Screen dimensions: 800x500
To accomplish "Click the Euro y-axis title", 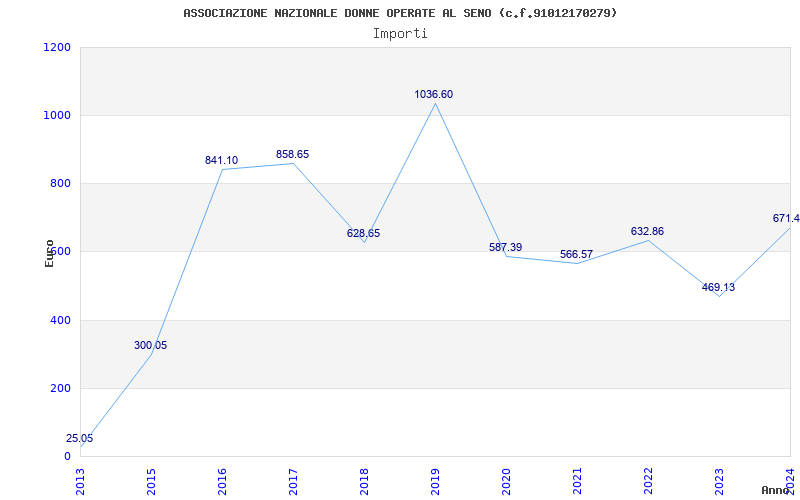I will point(49,254).
